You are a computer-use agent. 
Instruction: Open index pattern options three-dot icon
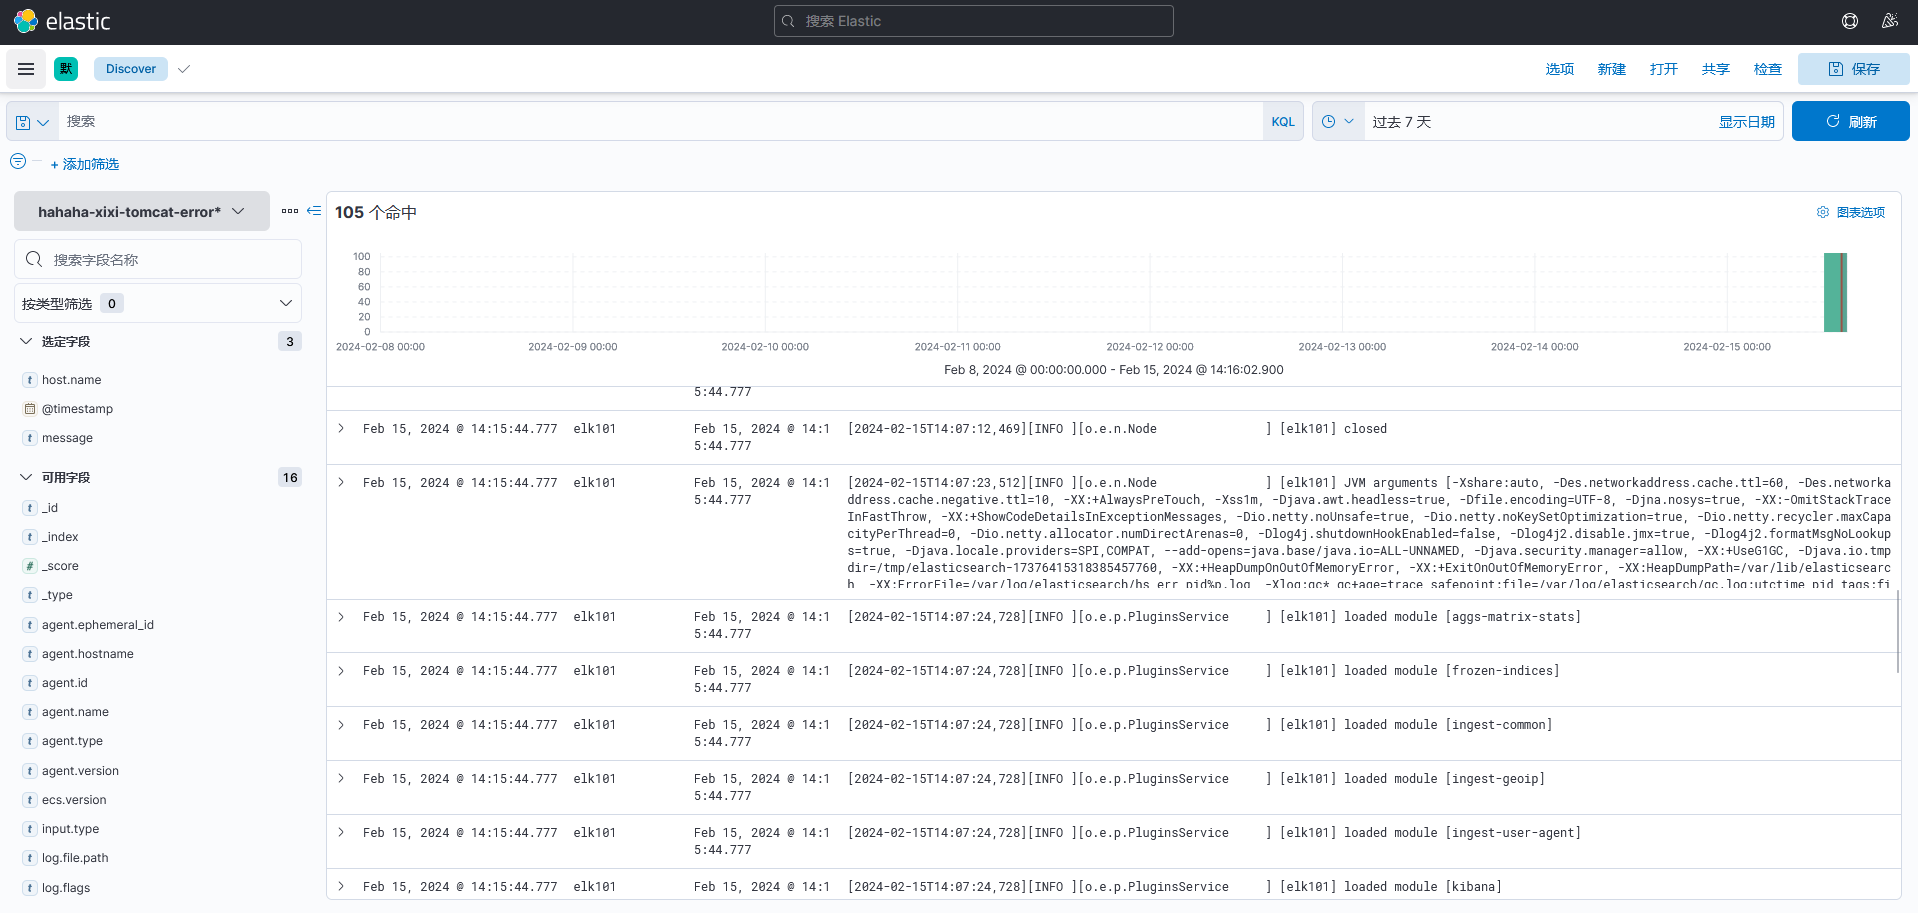[290, 211]
